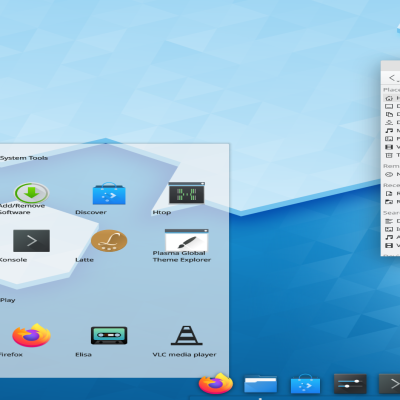400x400 pixels.
Task: Click Discover shopping bag in the dock
Action: [305, 384]
